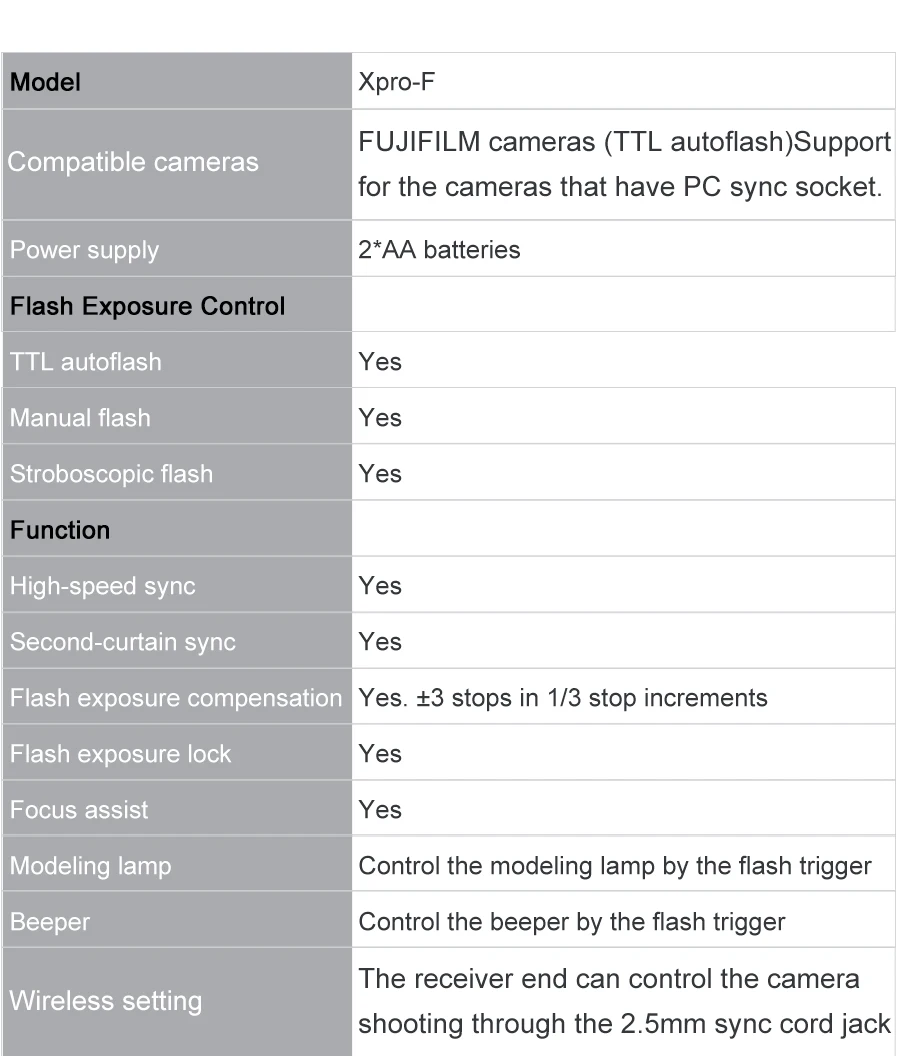Select the Yes value for Focus assist
900x1056 pixels.
tap(380, 810)
